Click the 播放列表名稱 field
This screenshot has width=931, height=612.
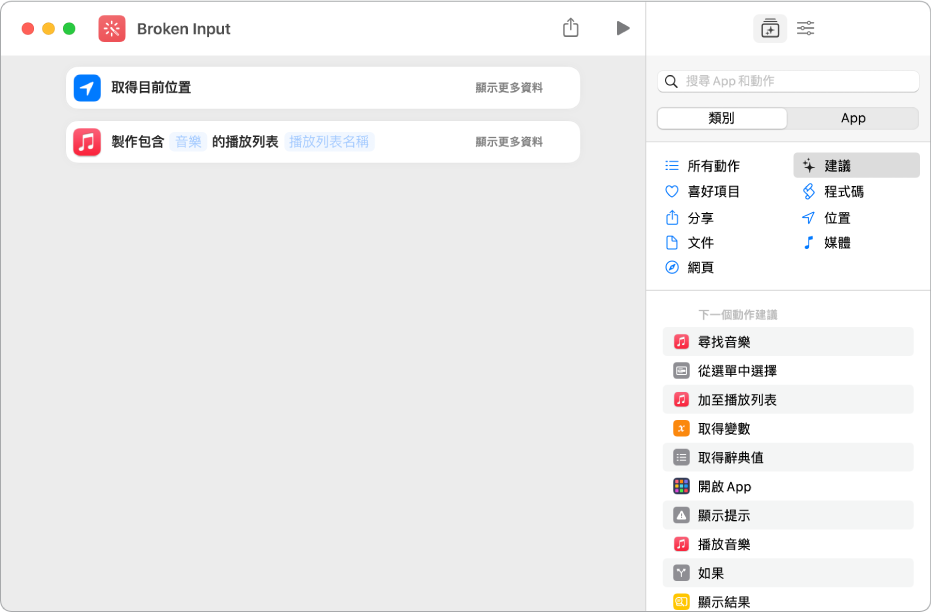(329, 142)
